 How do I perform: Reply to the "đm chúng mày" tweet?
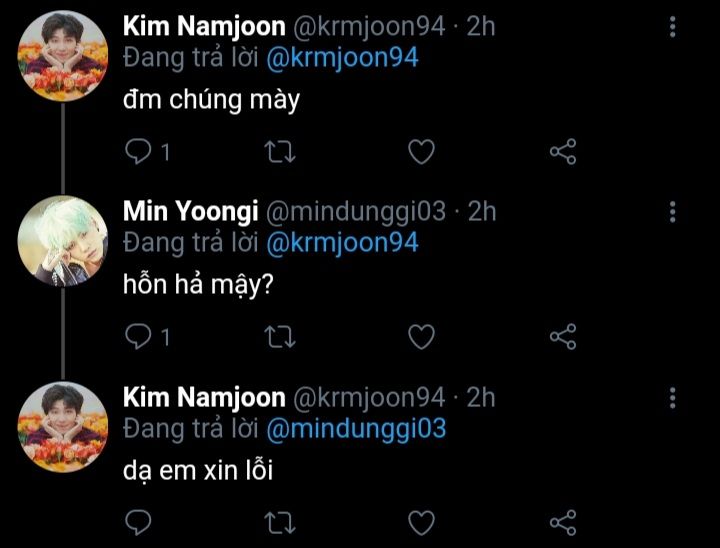[138, 152]
